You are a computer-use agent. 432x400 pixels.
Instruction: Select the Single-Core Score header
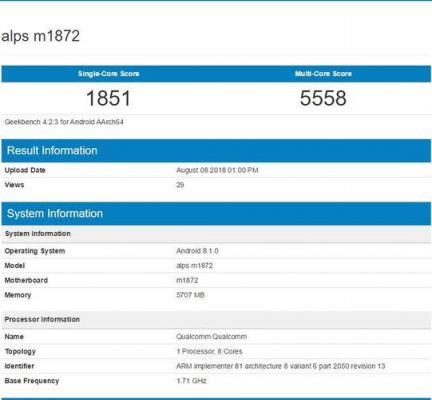click(108, 74)
